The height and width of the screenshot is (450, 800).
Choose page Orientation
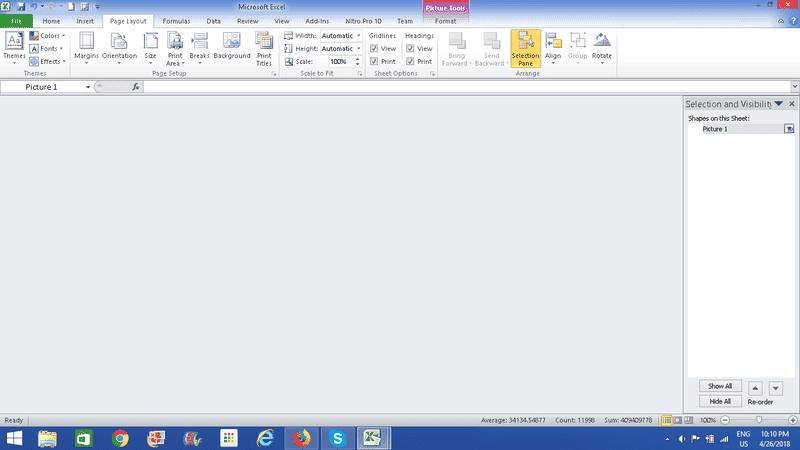[x=119, y=48]
